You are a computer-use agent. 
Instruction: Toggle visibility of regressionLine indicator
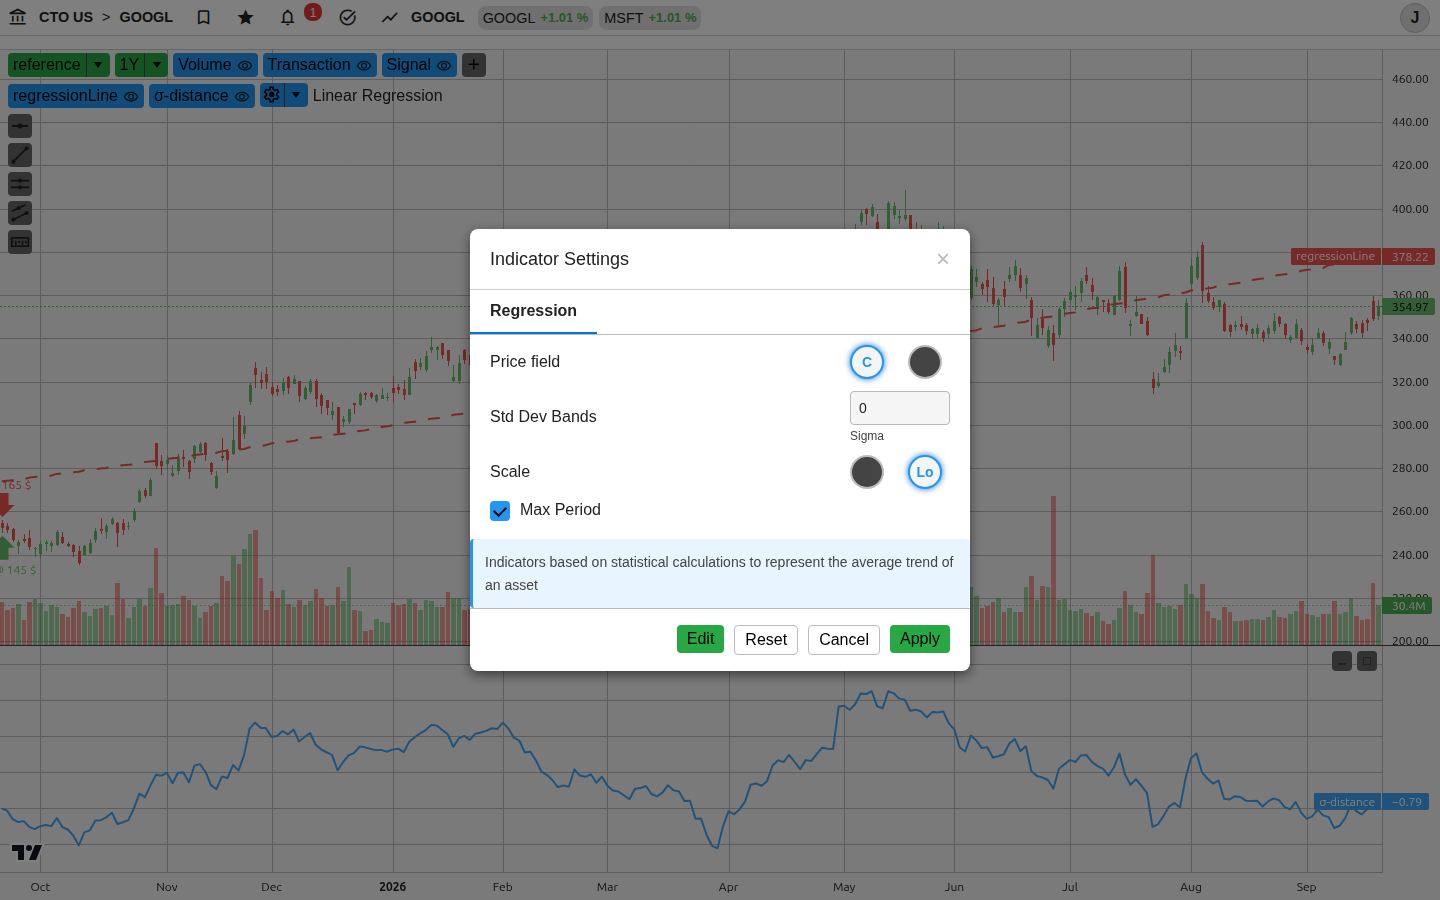[131, 97]
